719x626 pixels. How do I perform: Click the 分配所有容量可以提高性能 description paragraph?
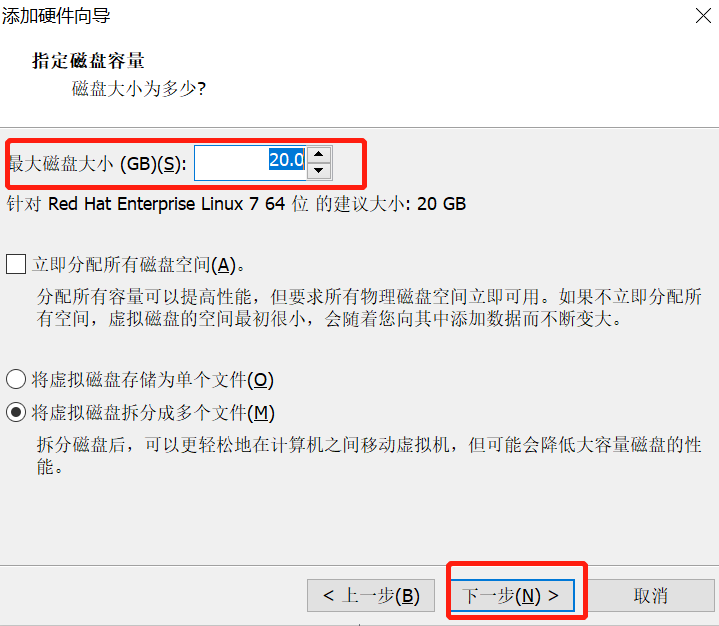pos(369,308)
